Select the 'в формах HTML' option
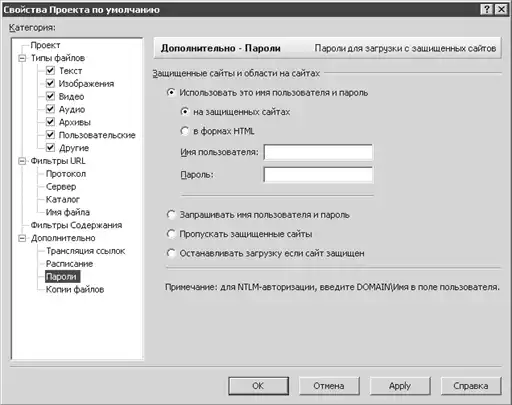The width and height of the screenshot is (512, 405). 185,131
